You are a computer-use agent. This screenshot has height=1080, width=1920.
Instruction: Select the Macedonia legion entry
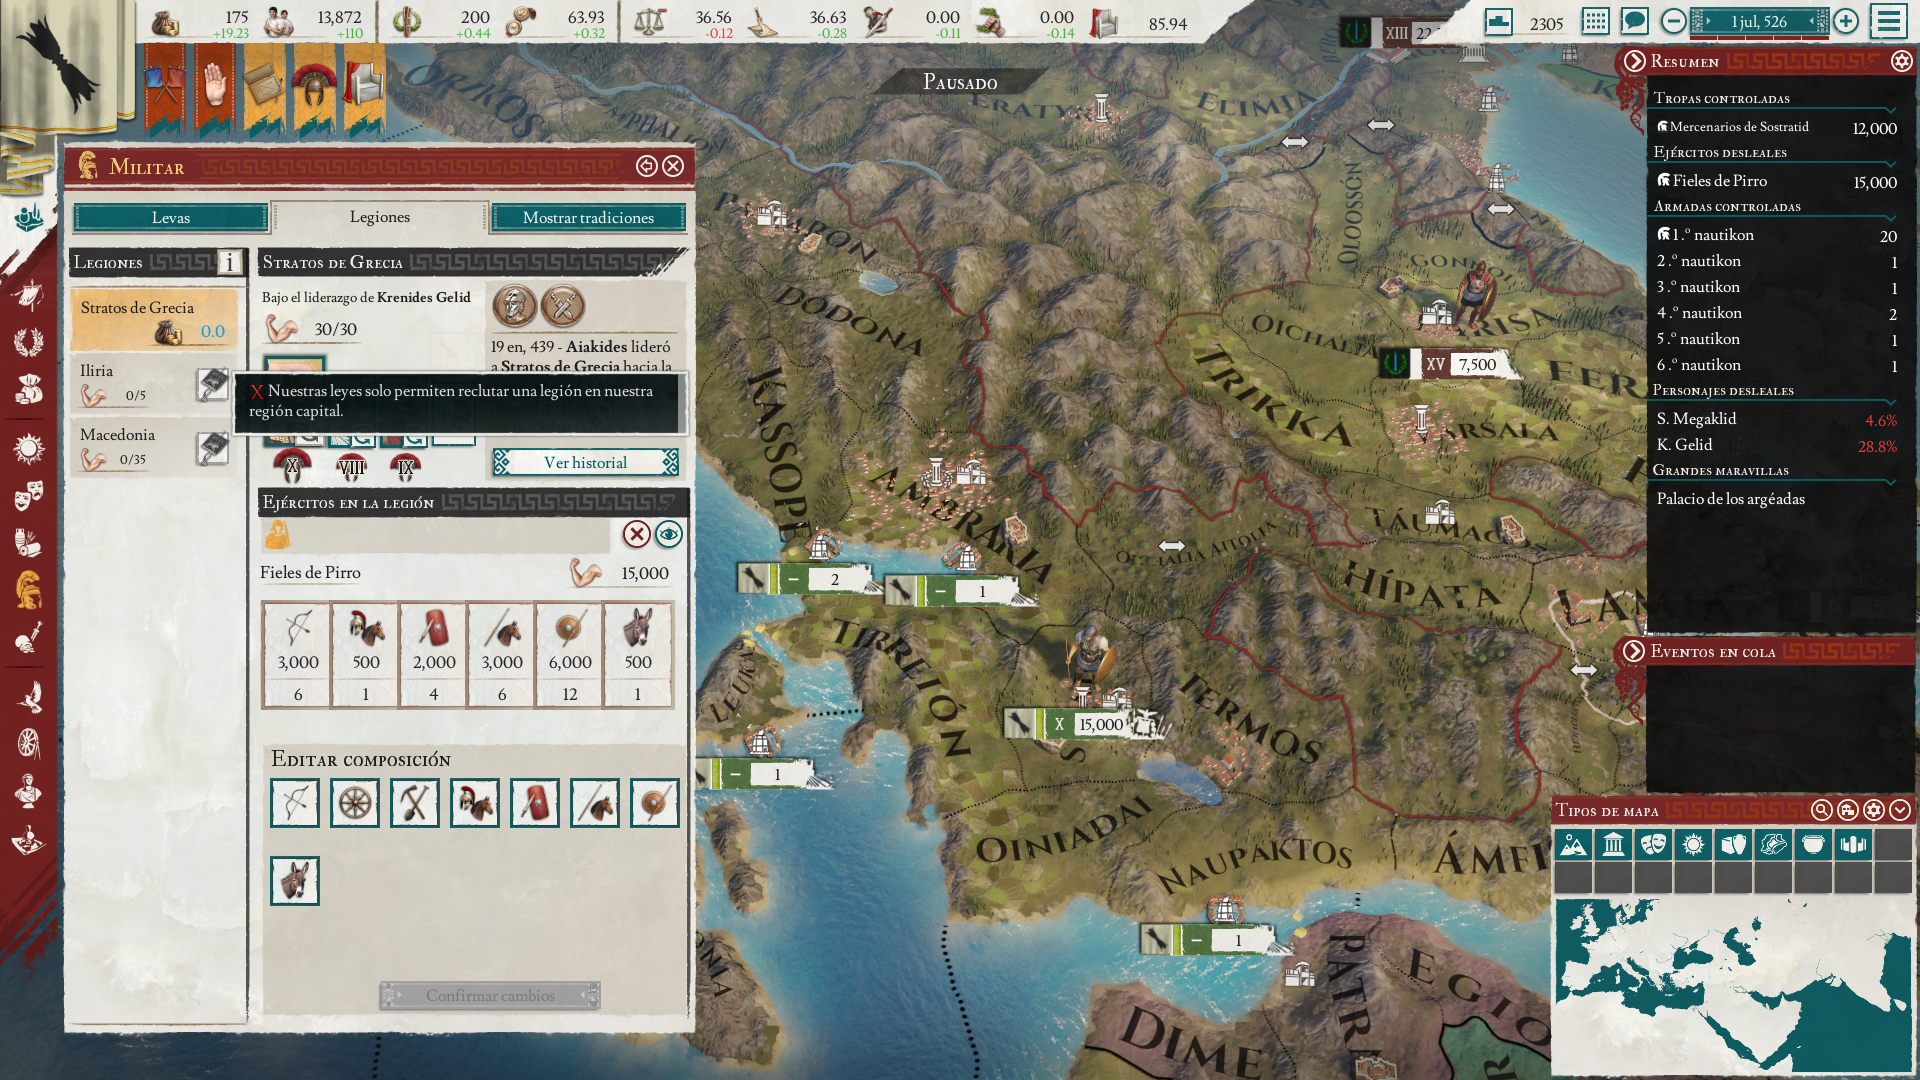tap(155, 447)
